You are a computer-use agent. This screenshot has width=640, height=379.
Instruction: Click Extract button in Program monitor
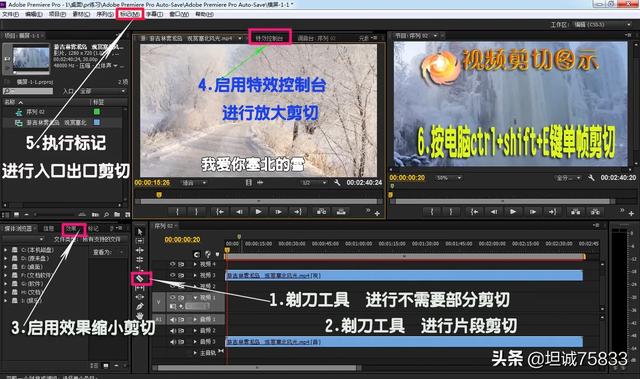pos(596,212)
